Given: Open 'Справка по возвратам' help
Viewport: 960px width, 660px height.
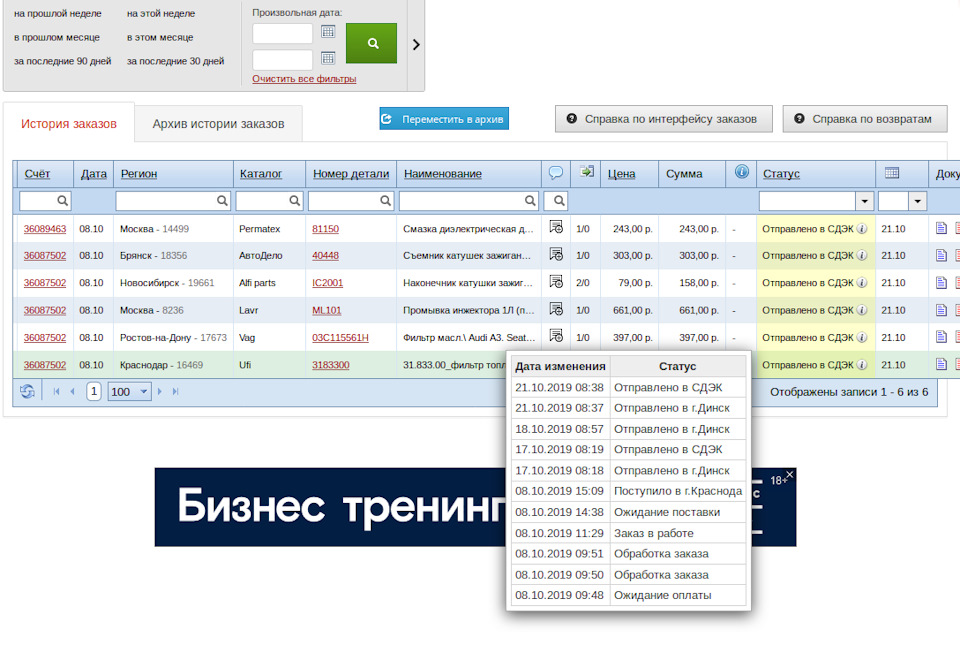Looking at the screenshot, I should 864,119.
